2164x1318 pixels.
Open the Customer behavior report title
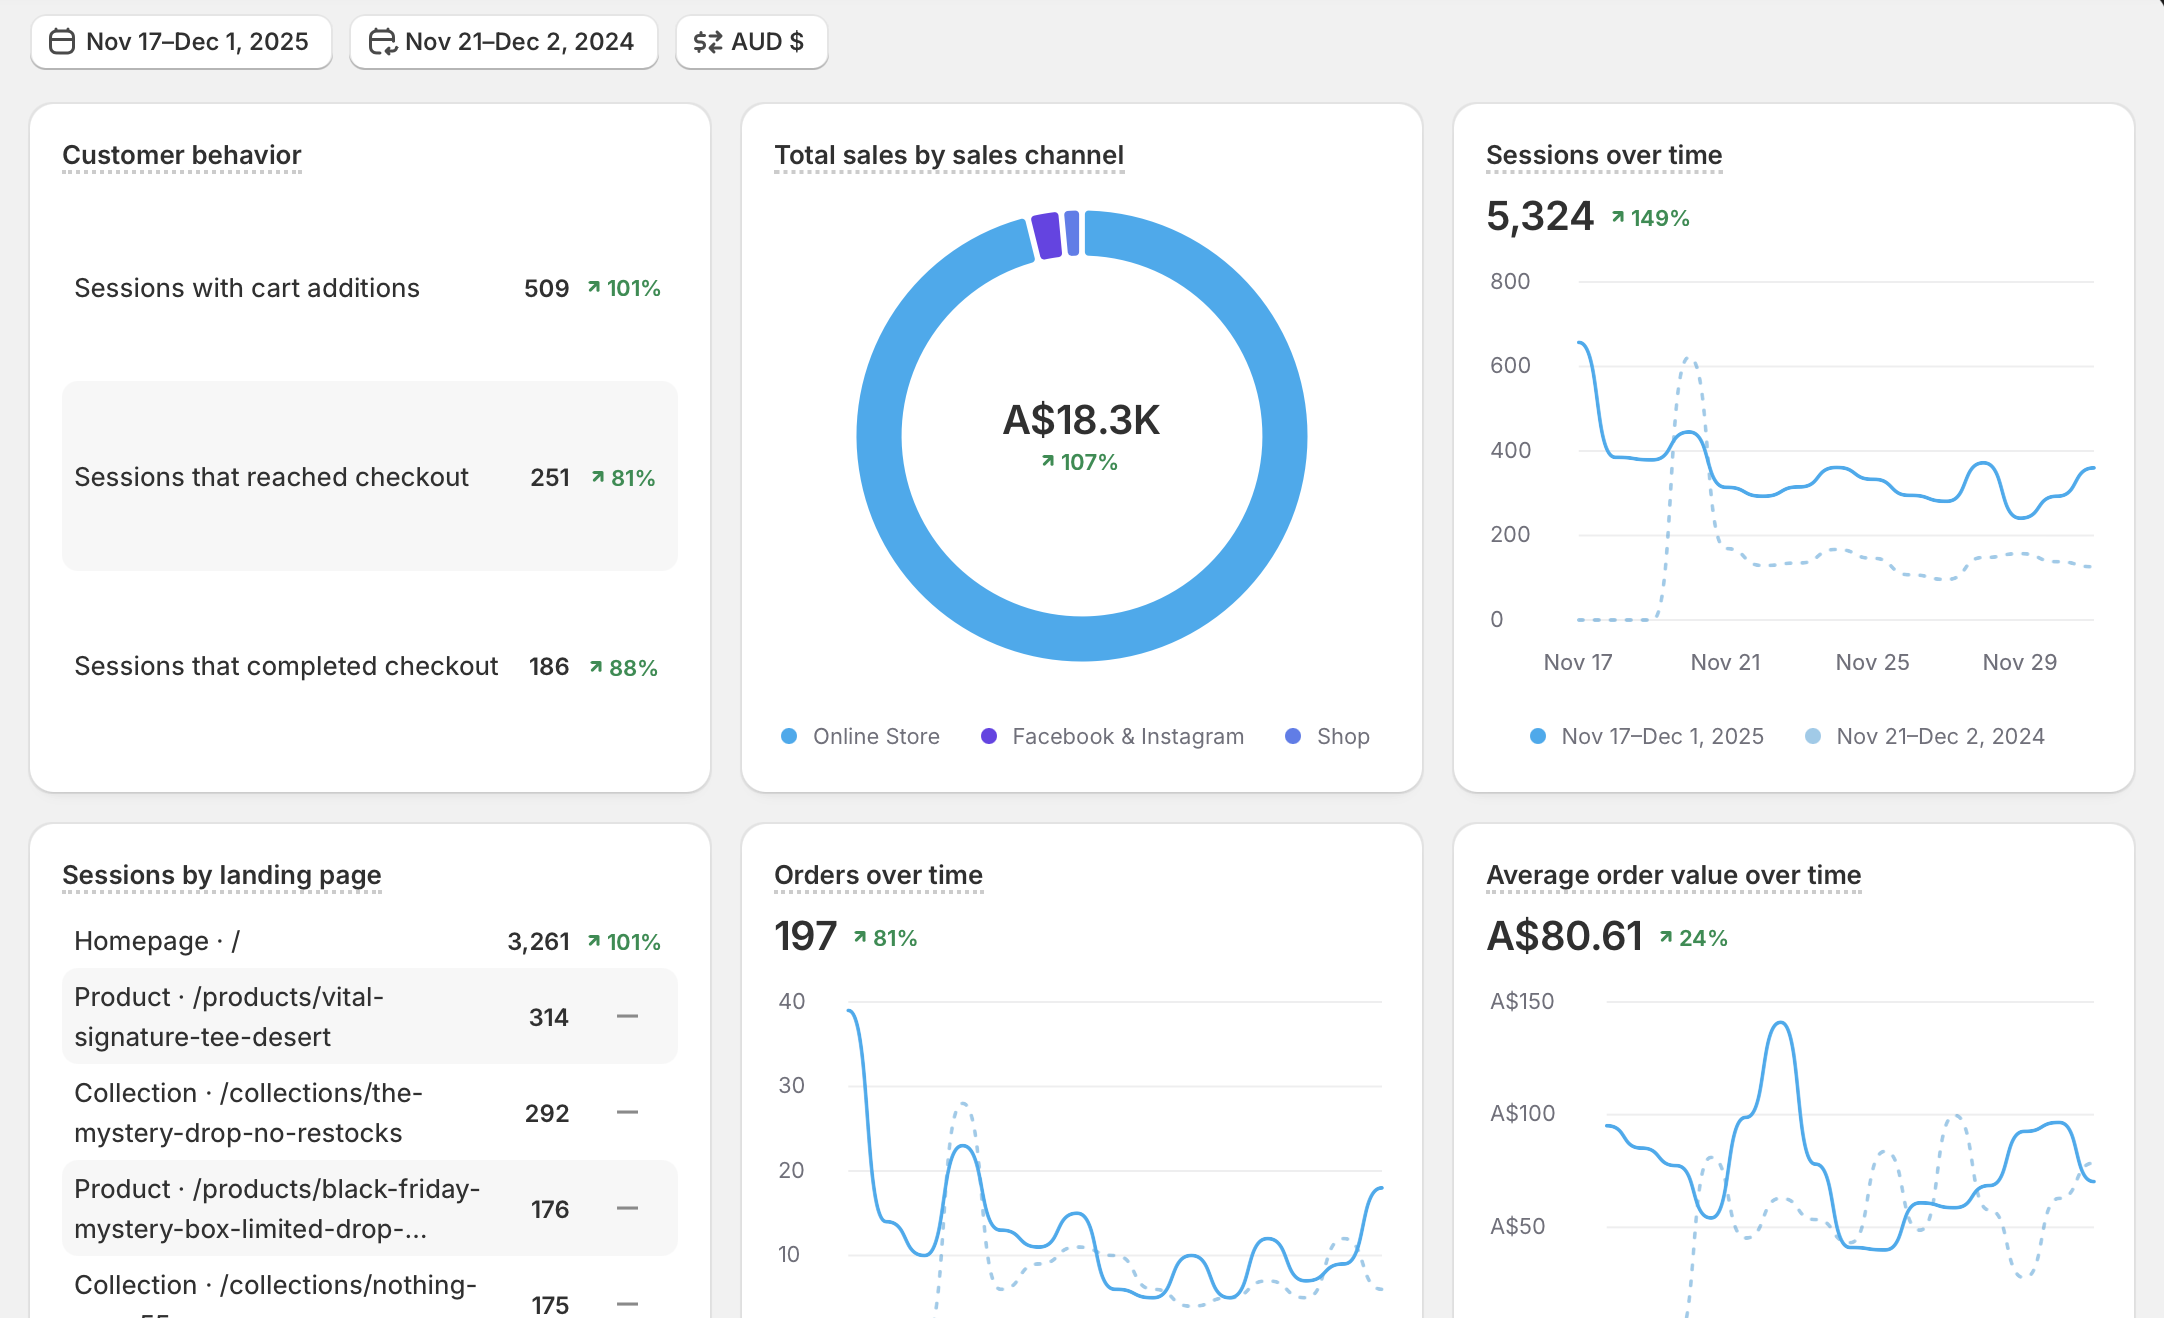181,155
